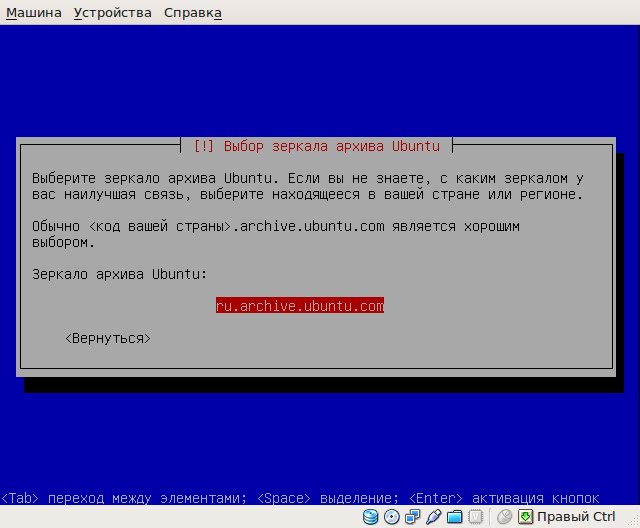
Task: Click the <Space> hint in bottom help line
Action: click(284, 498)
